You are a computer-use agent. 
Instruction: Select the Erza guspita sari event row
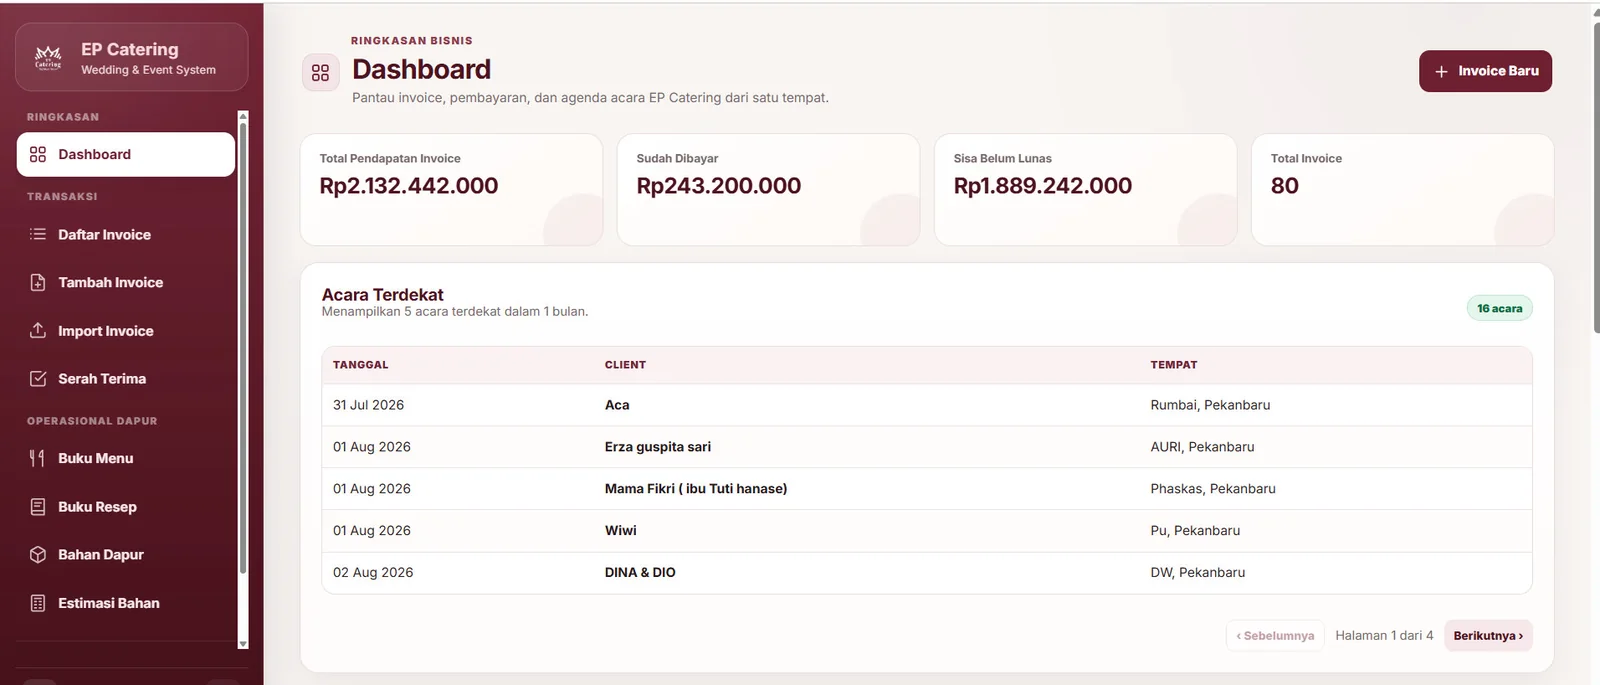coord(926,447)
